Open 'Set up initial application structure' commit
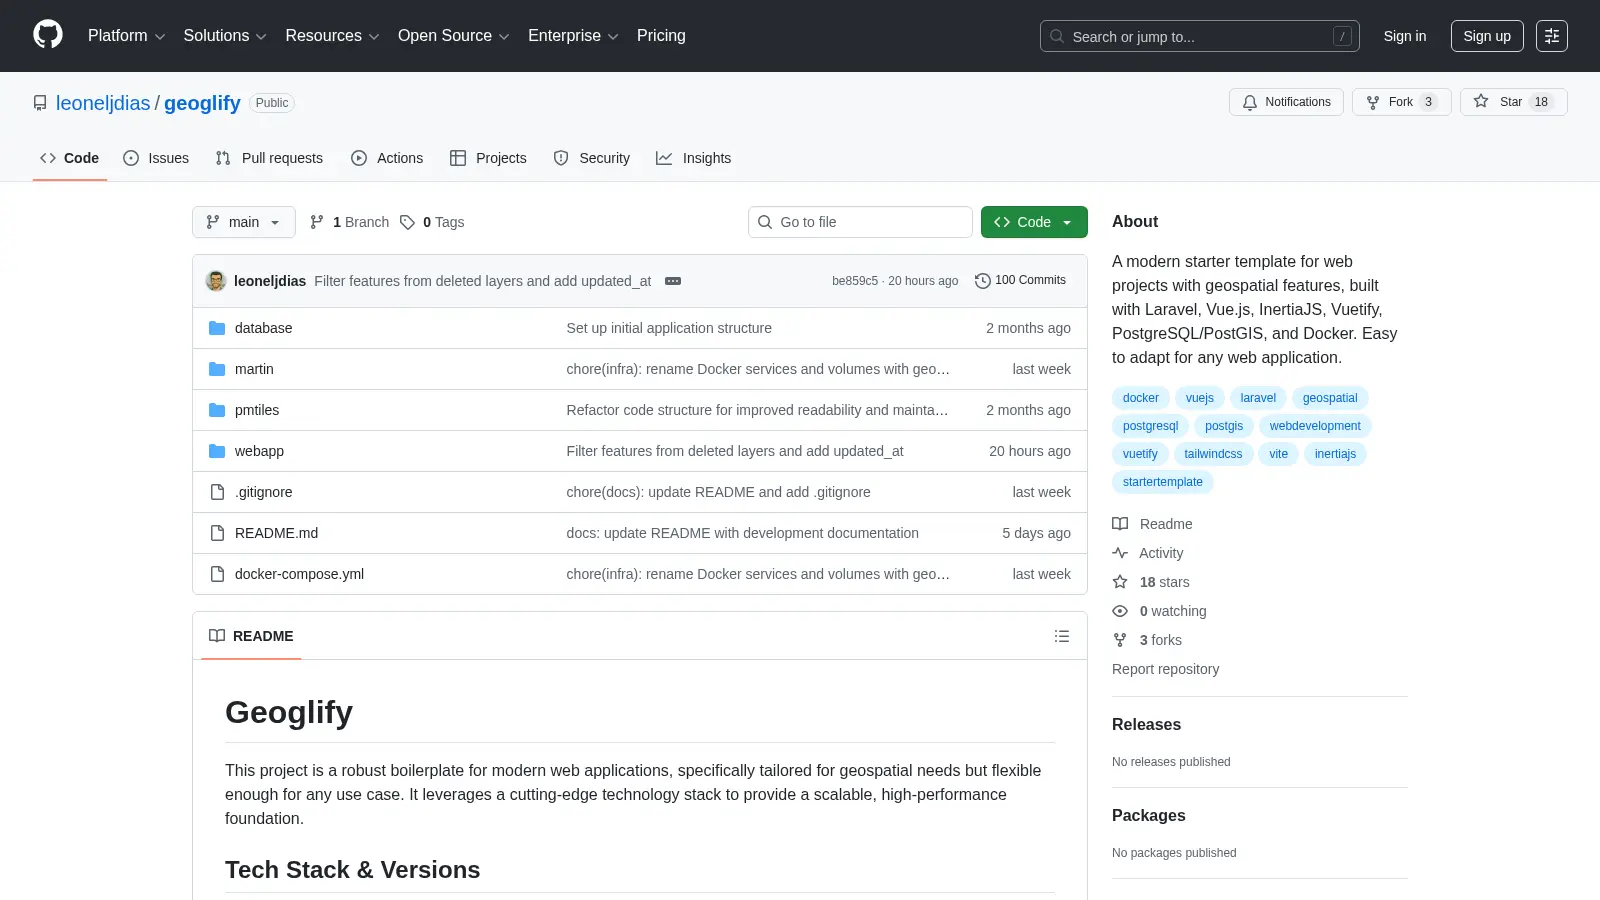The height and width of the screenshot is (900, 1600). tap(669, 328)
